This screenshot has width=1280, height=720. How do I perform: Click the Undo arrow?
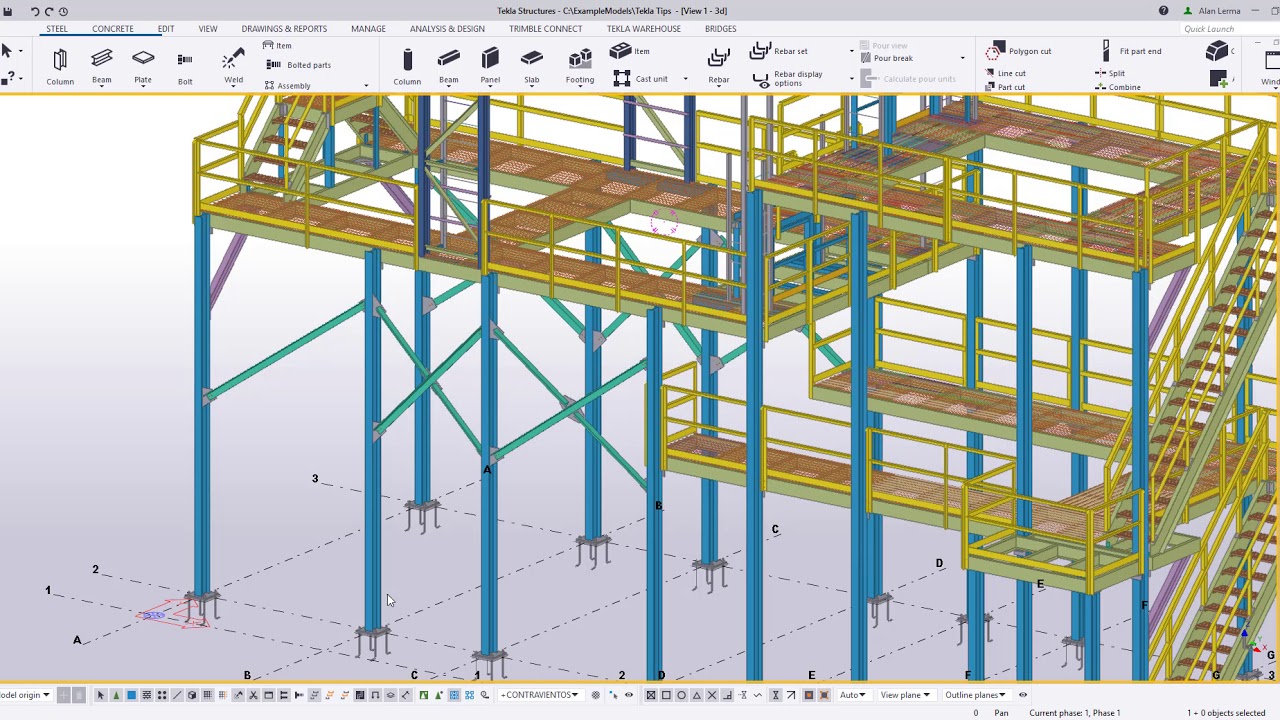(35, 11)
